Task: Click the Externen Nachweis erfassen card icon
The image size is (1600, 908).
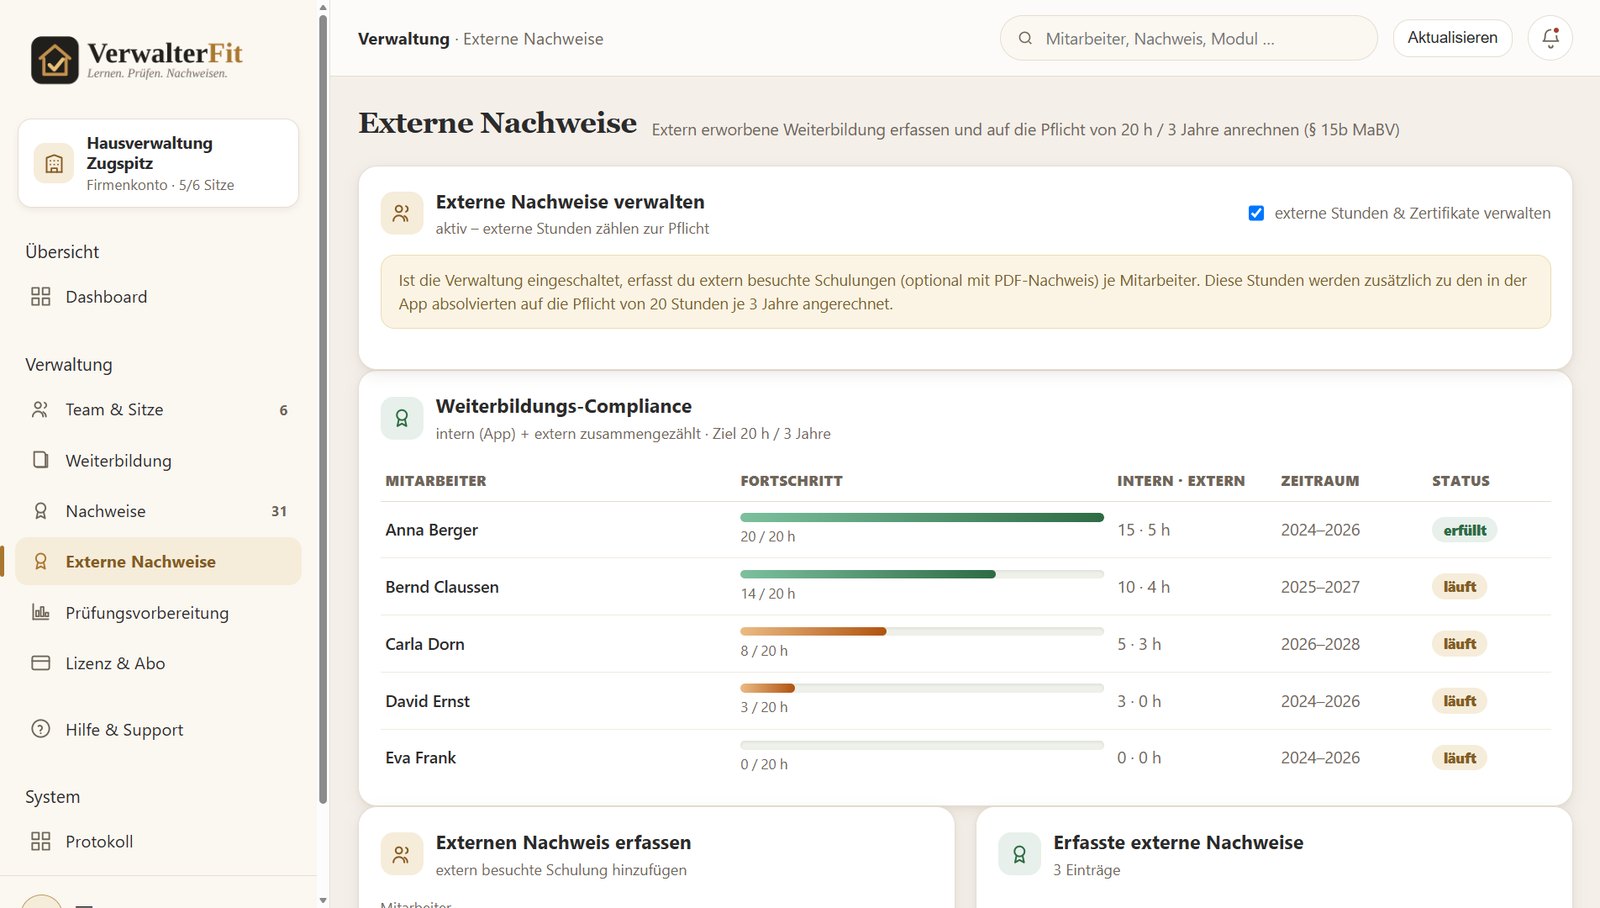Action: pyautogui.click(x=401, y=854)
